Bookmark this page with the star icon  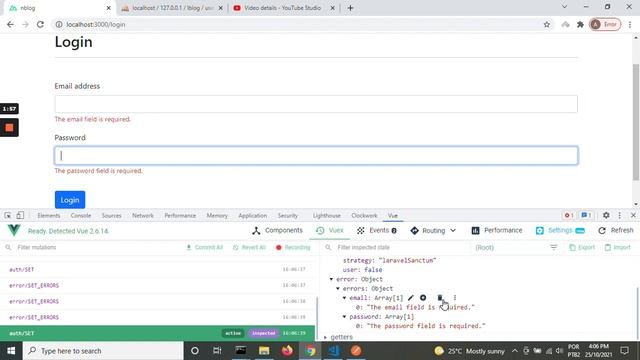click(x=547, y=24)
